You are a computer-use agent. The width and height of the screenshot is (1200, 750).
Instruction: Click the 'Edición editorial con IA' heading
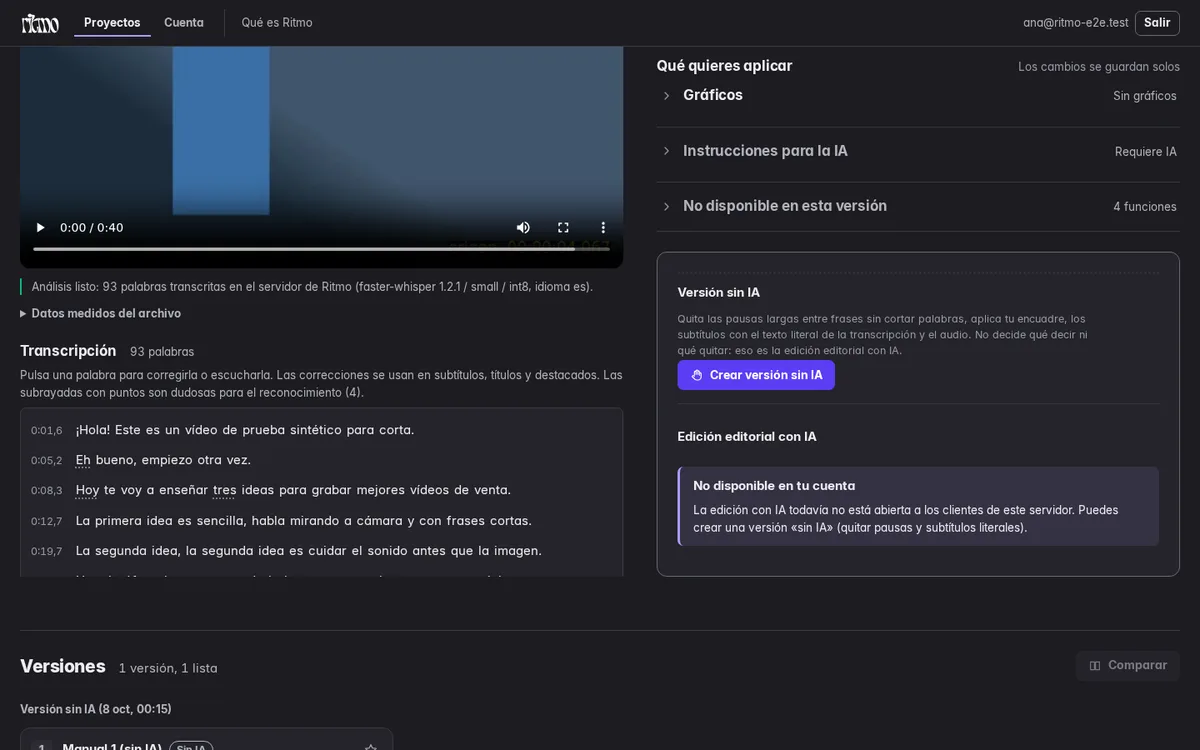747,437
